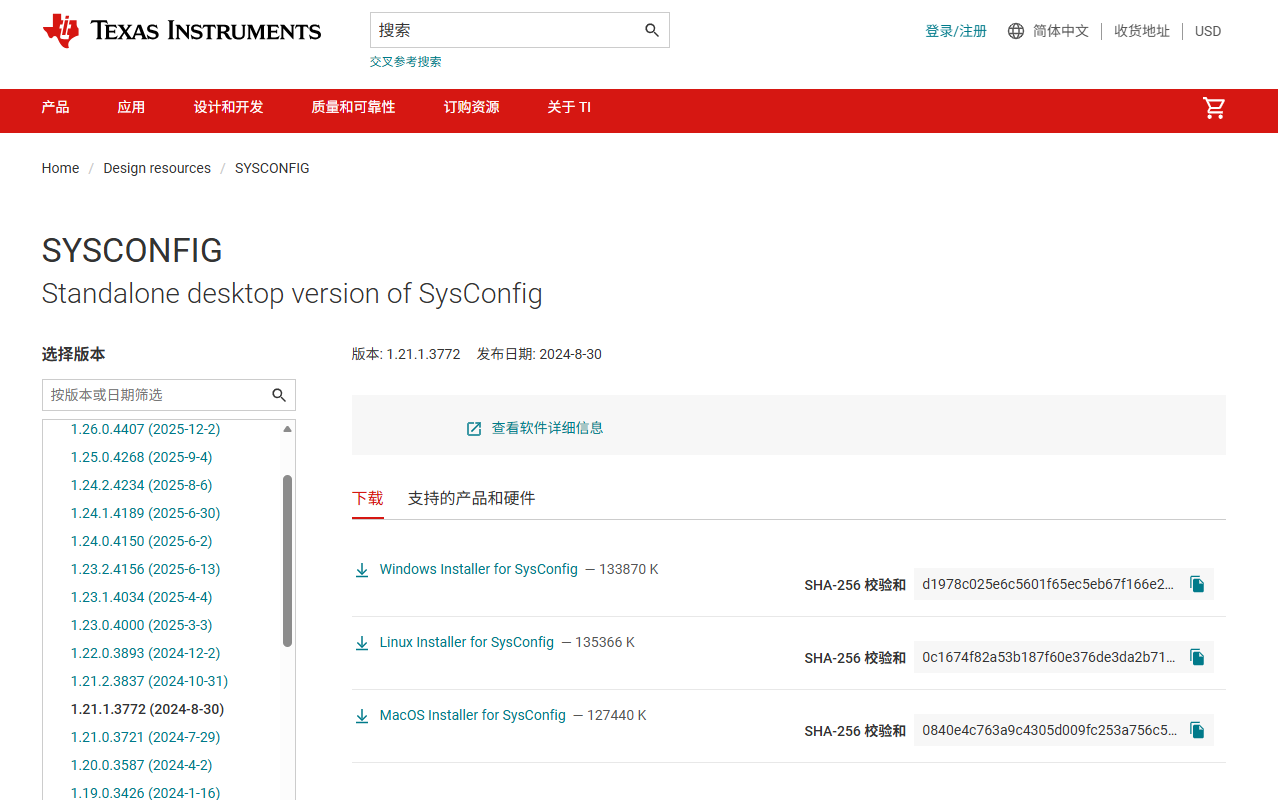Select version 1.24.1.4189 (2025-6-30)
This screenshot has height=800, width=1278.
[145, 513]
